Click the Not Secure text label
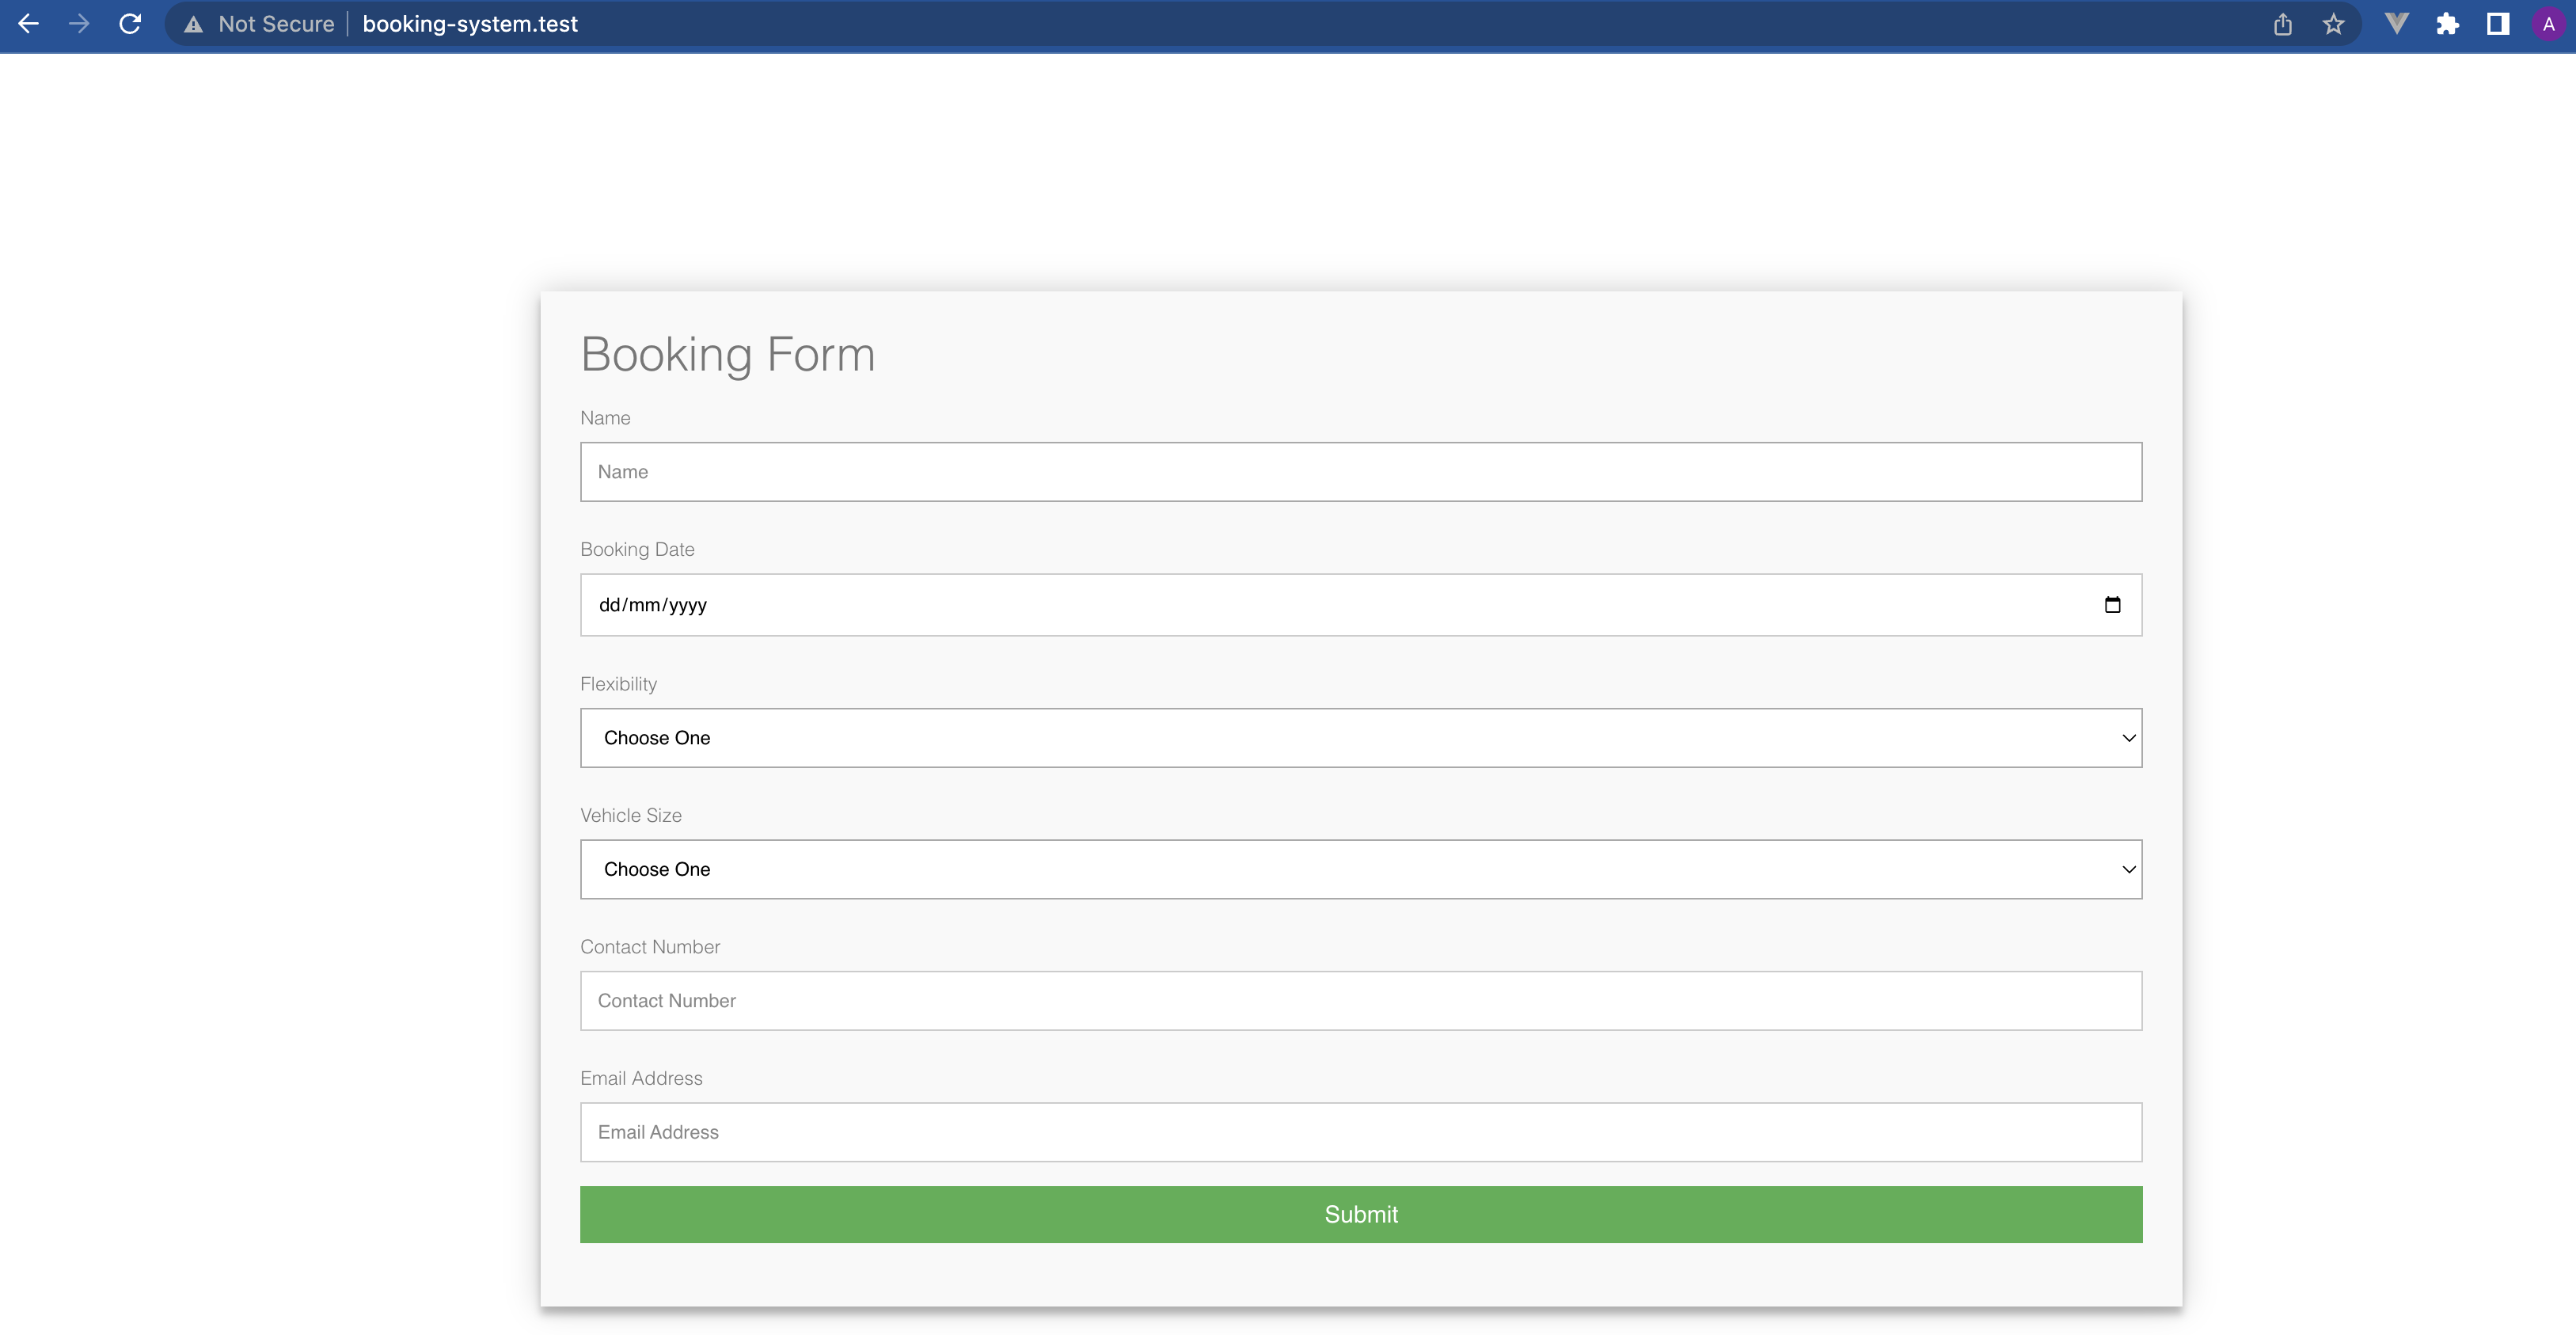 point(276,24)
